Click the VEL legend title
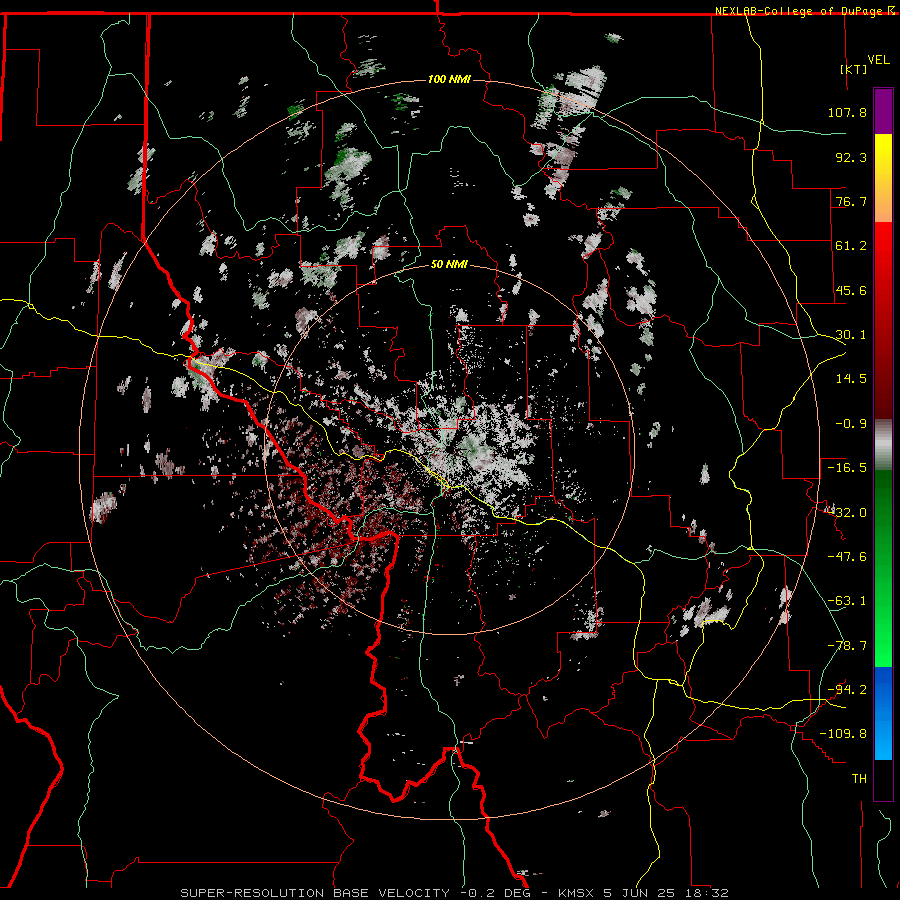 click(x=878, y=60)
